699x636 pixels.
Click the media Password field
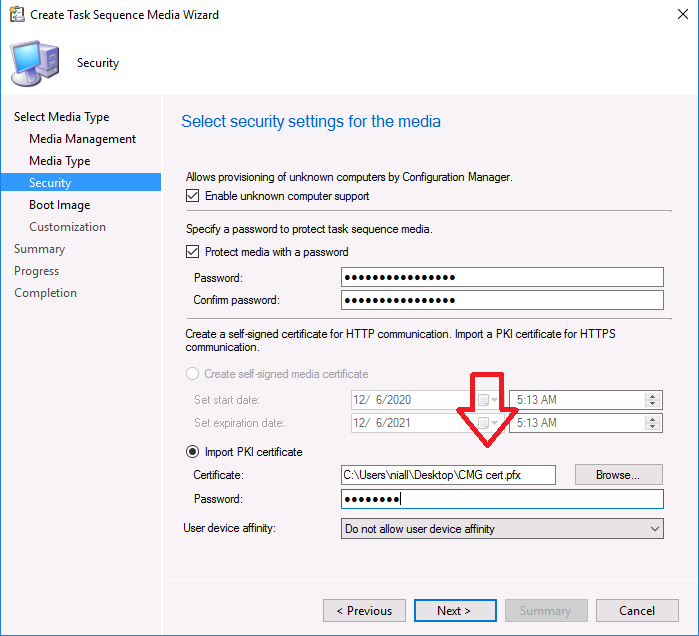[502, 277]
